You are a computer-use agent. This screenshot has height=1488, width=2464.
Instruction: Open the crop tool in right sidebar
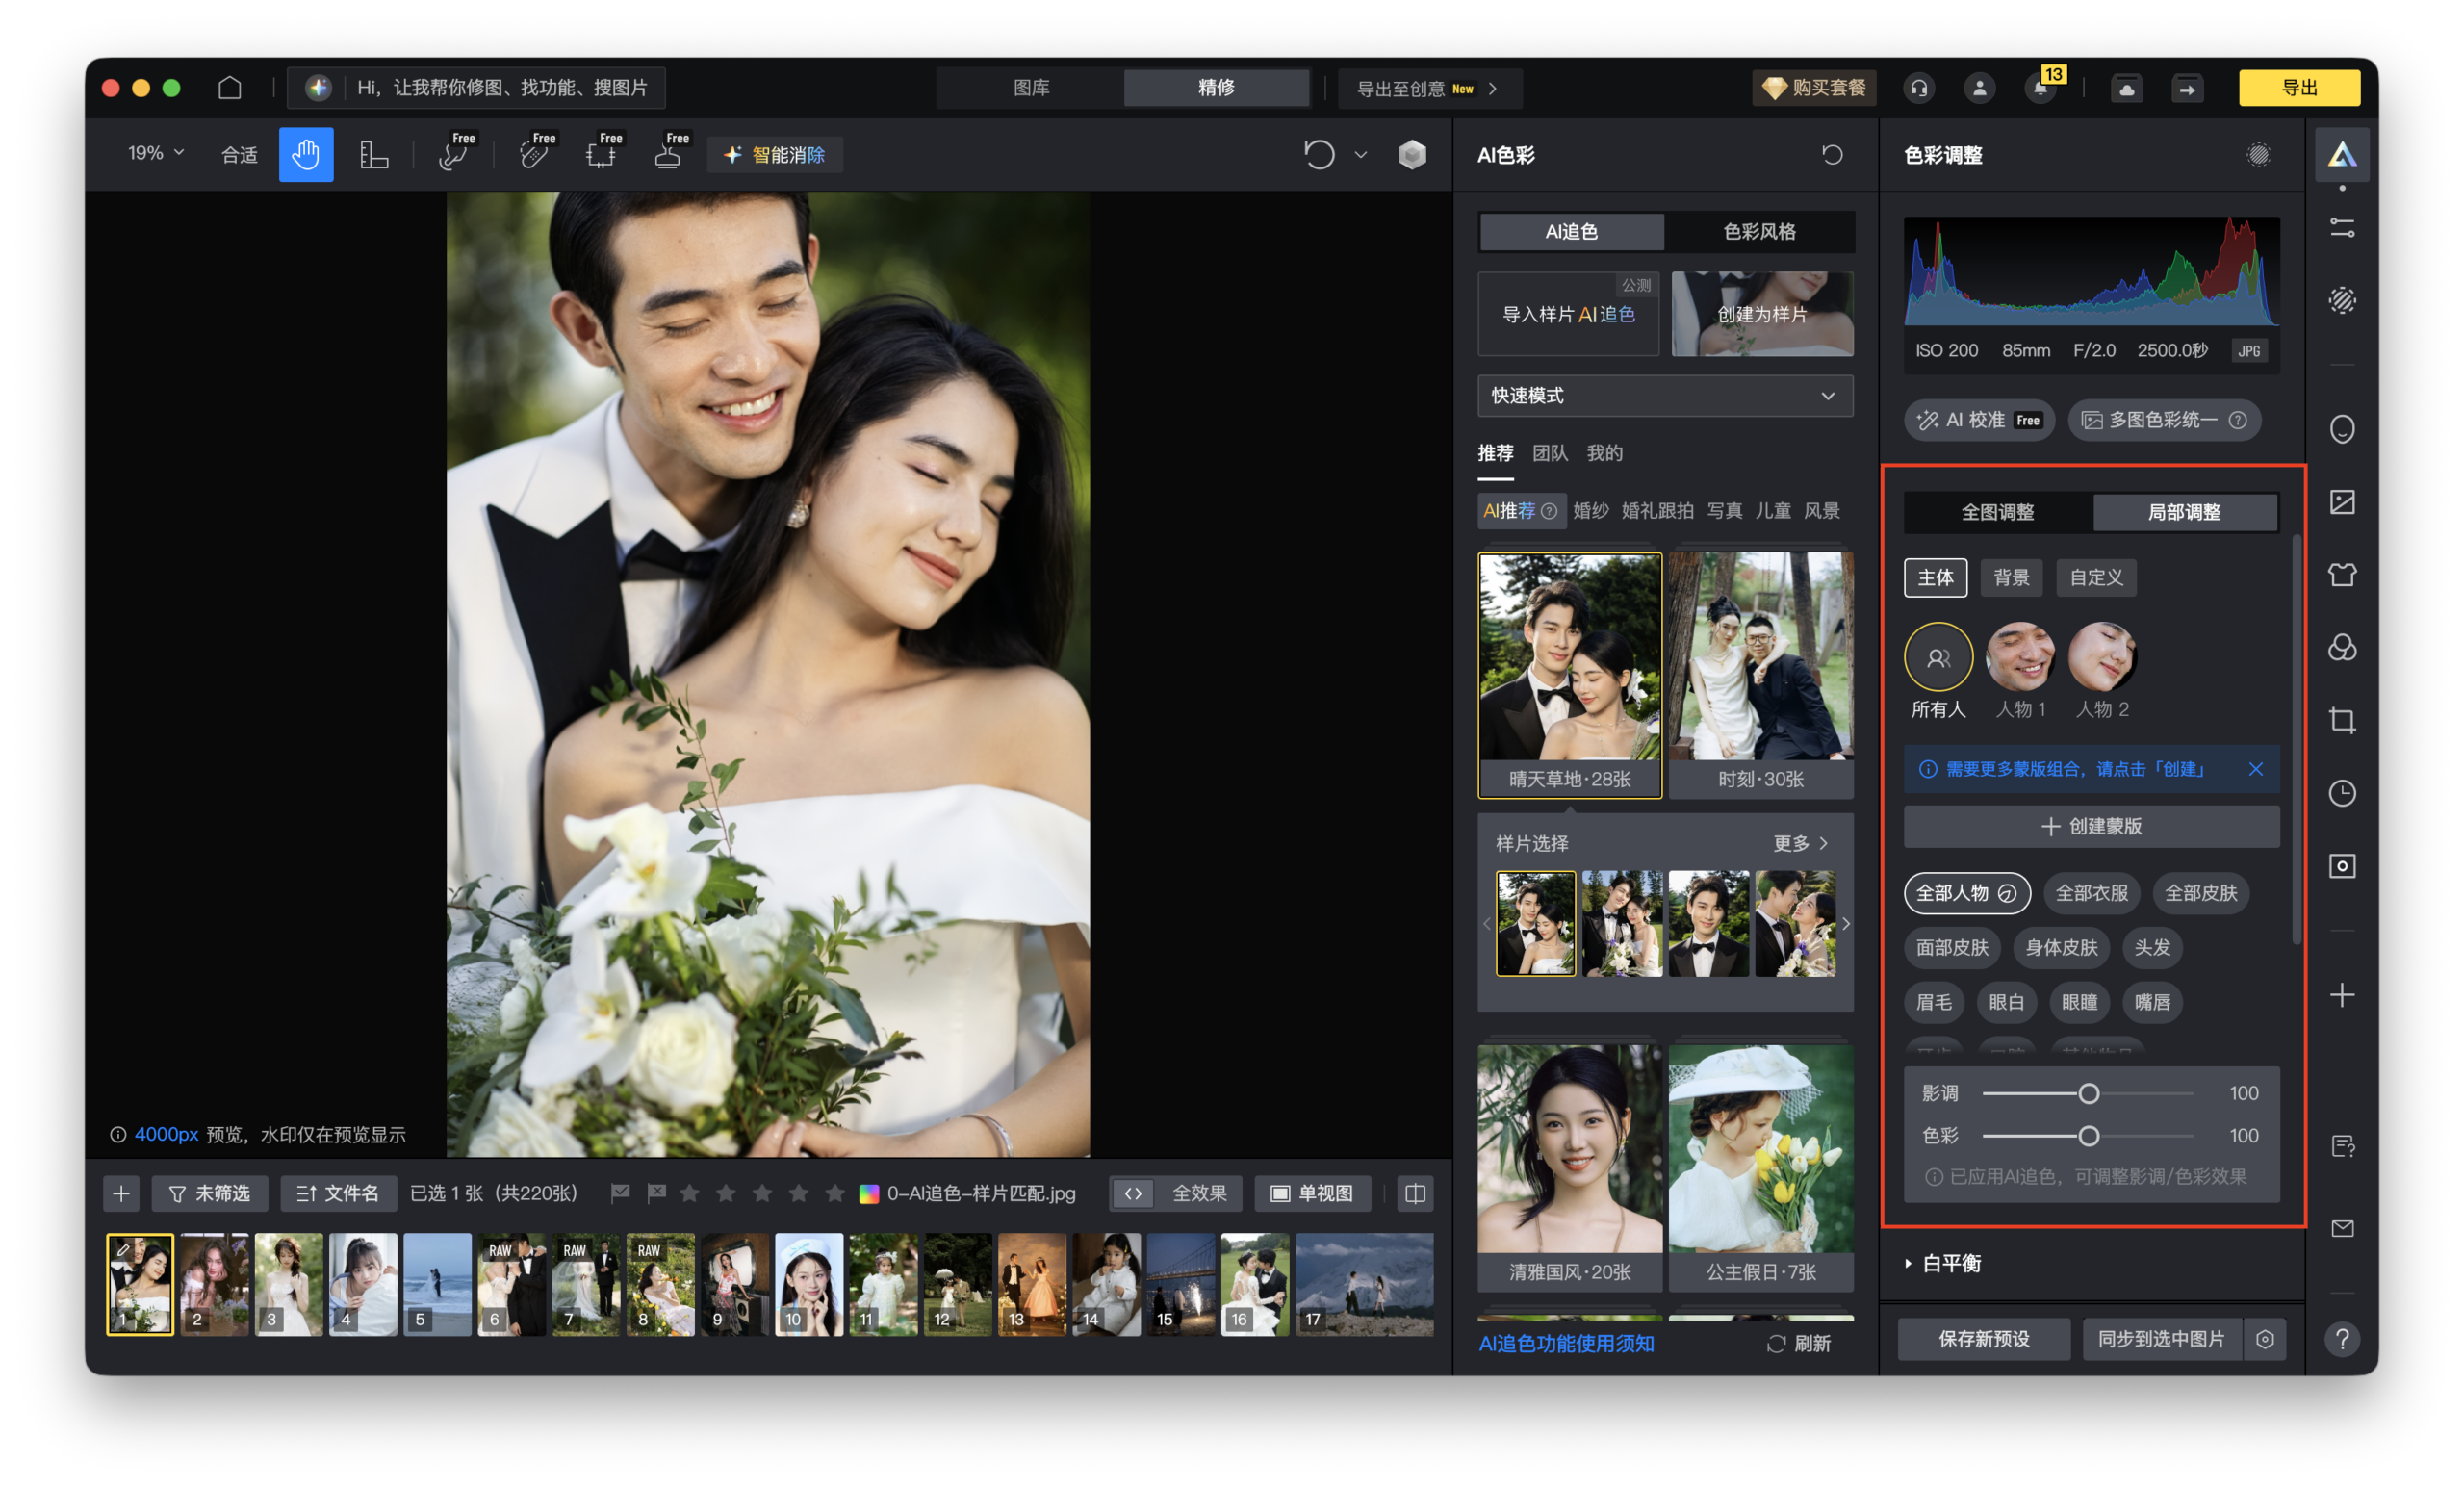pyautogui.click(x=2341, y=720)
